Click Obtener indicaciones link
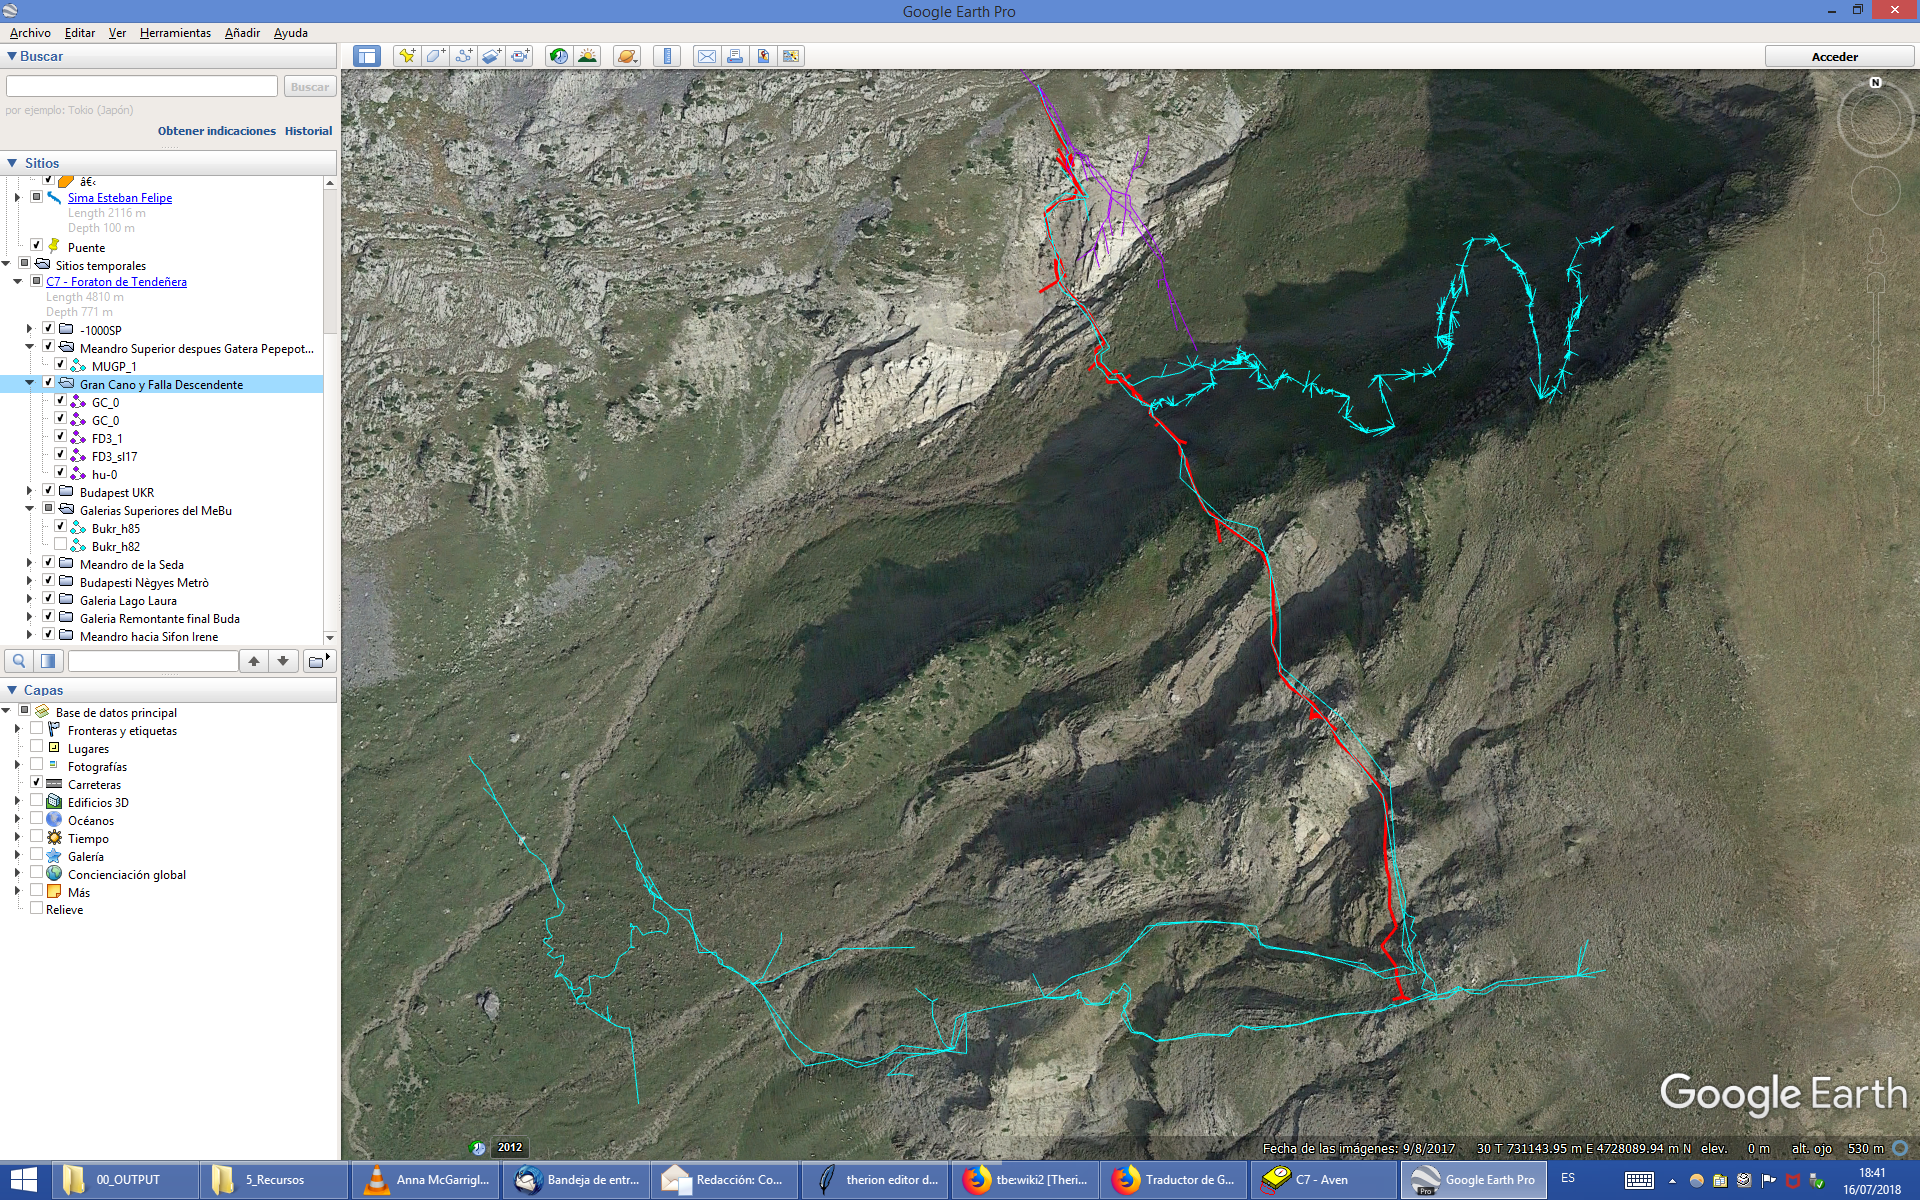 (x=217, y=131)
